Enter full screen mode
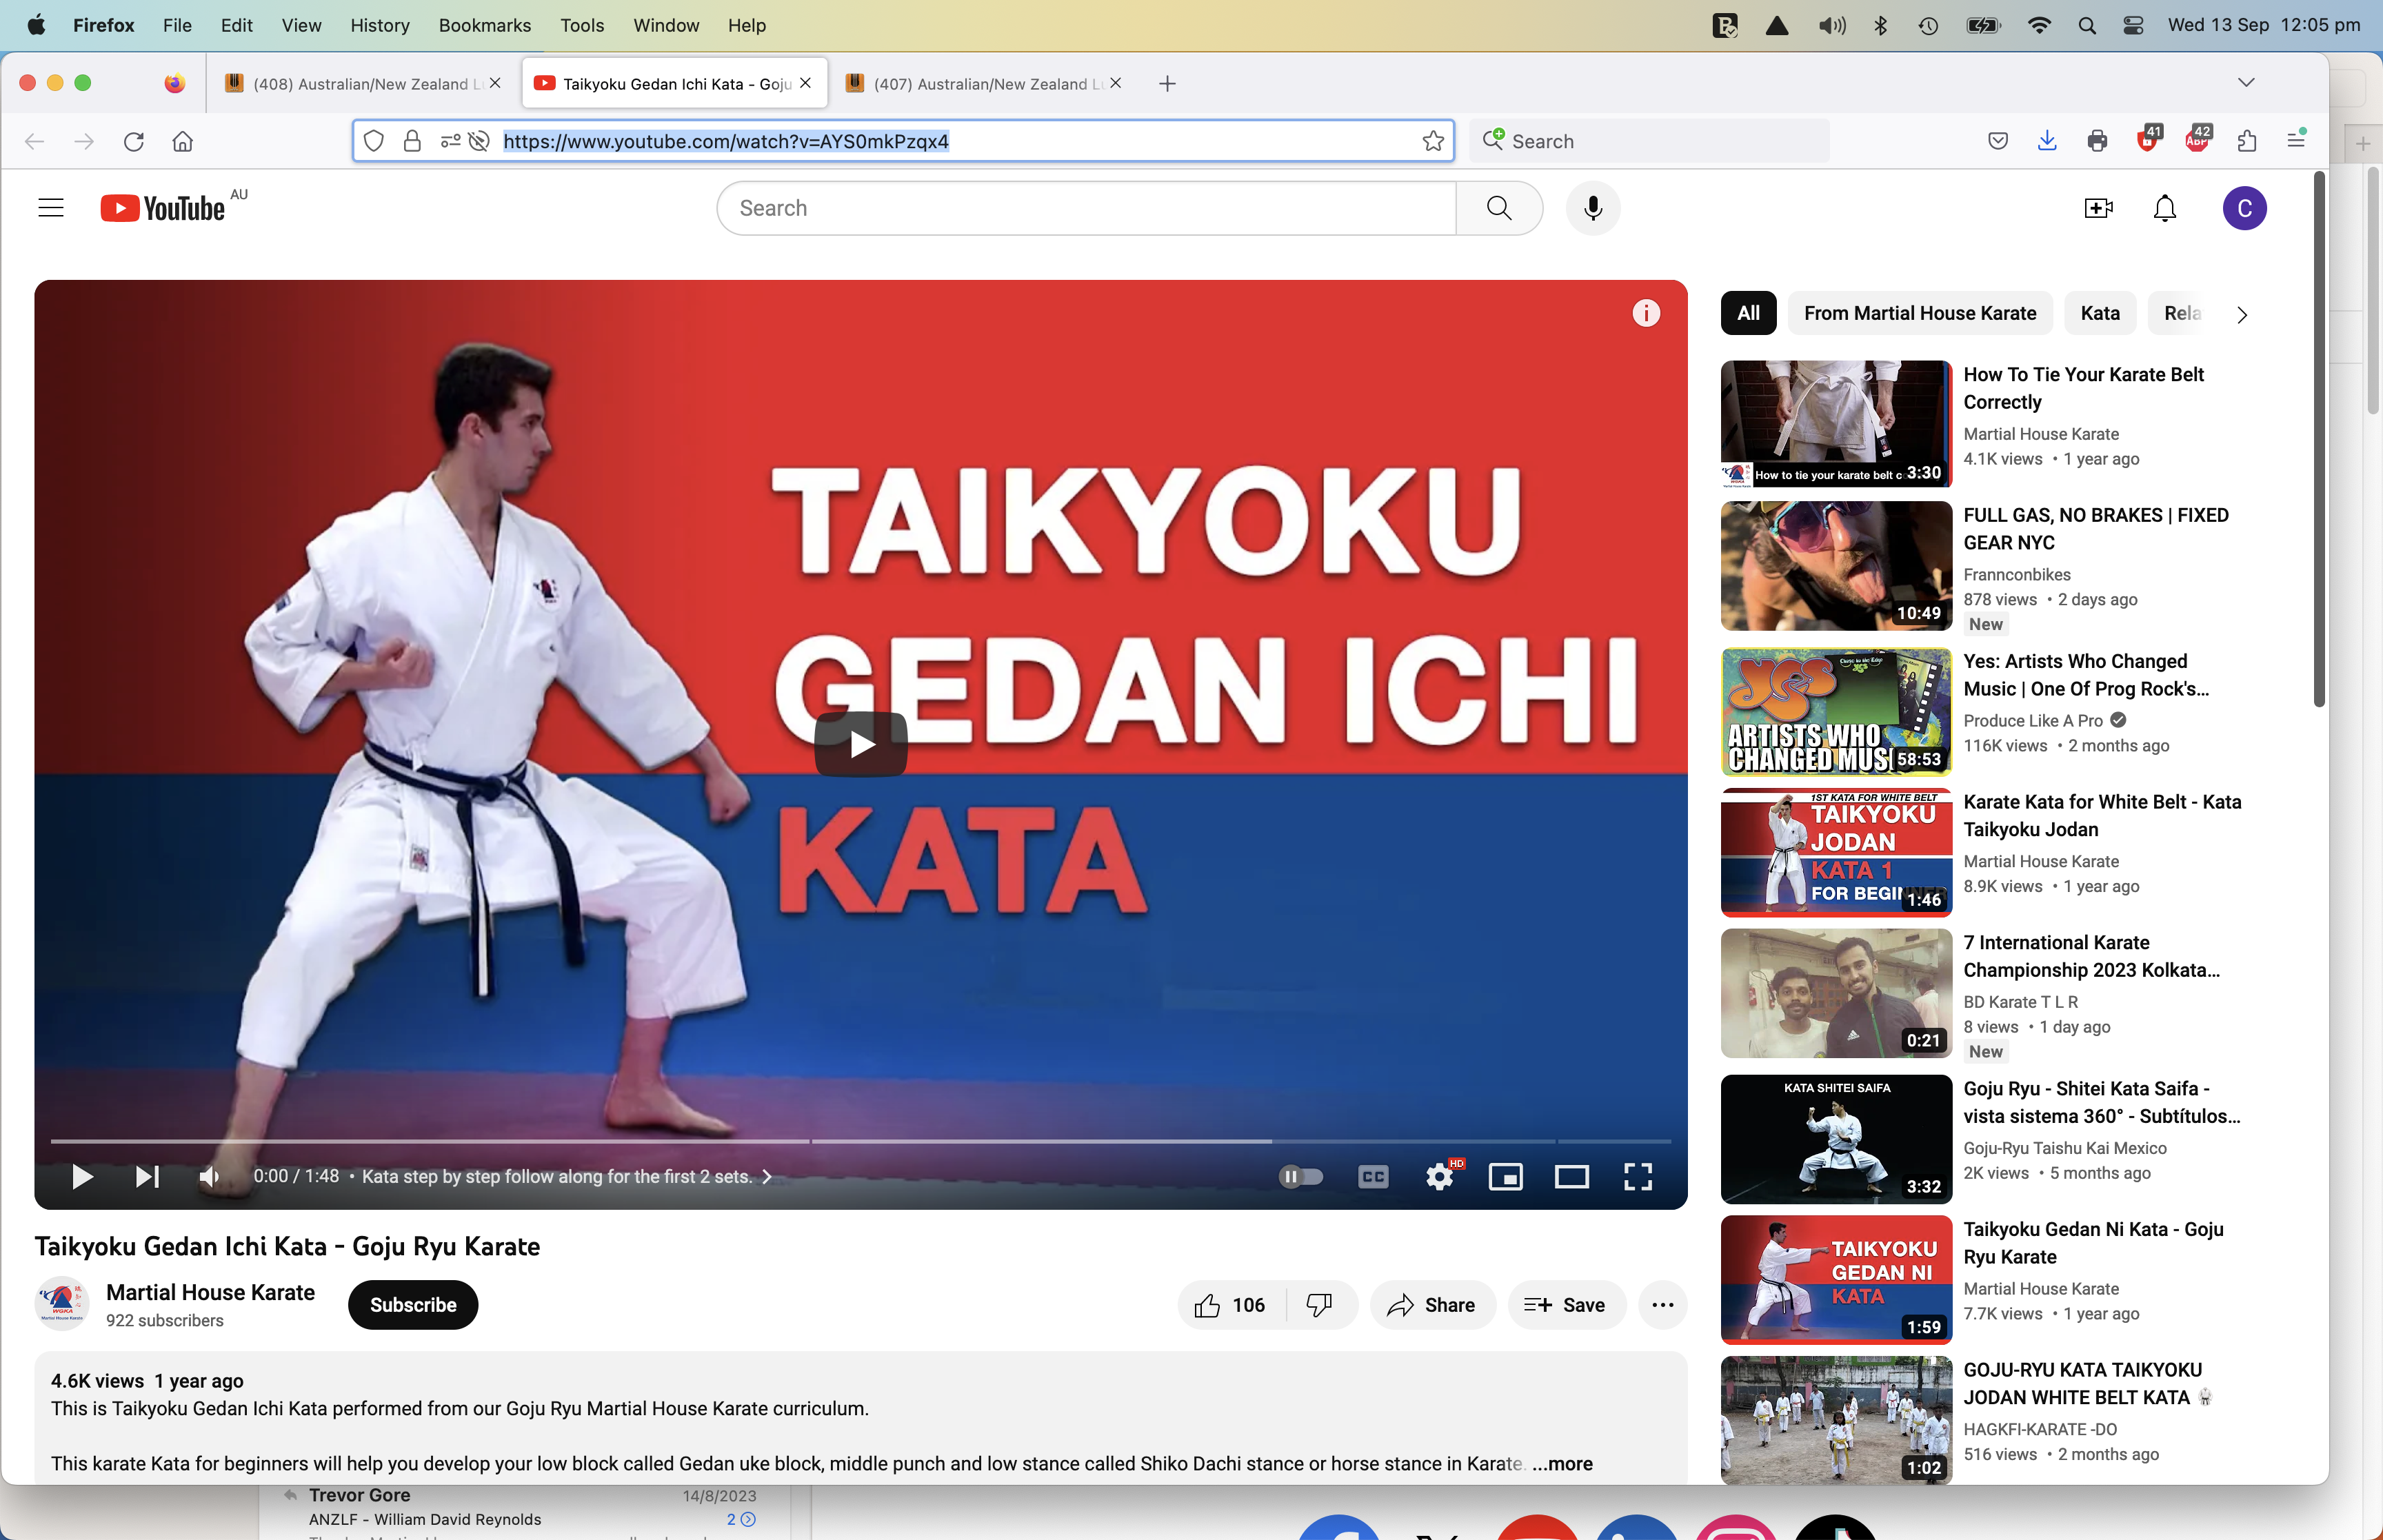Viewport: 2383px width, 1540px height. tap(1637, 1176)
